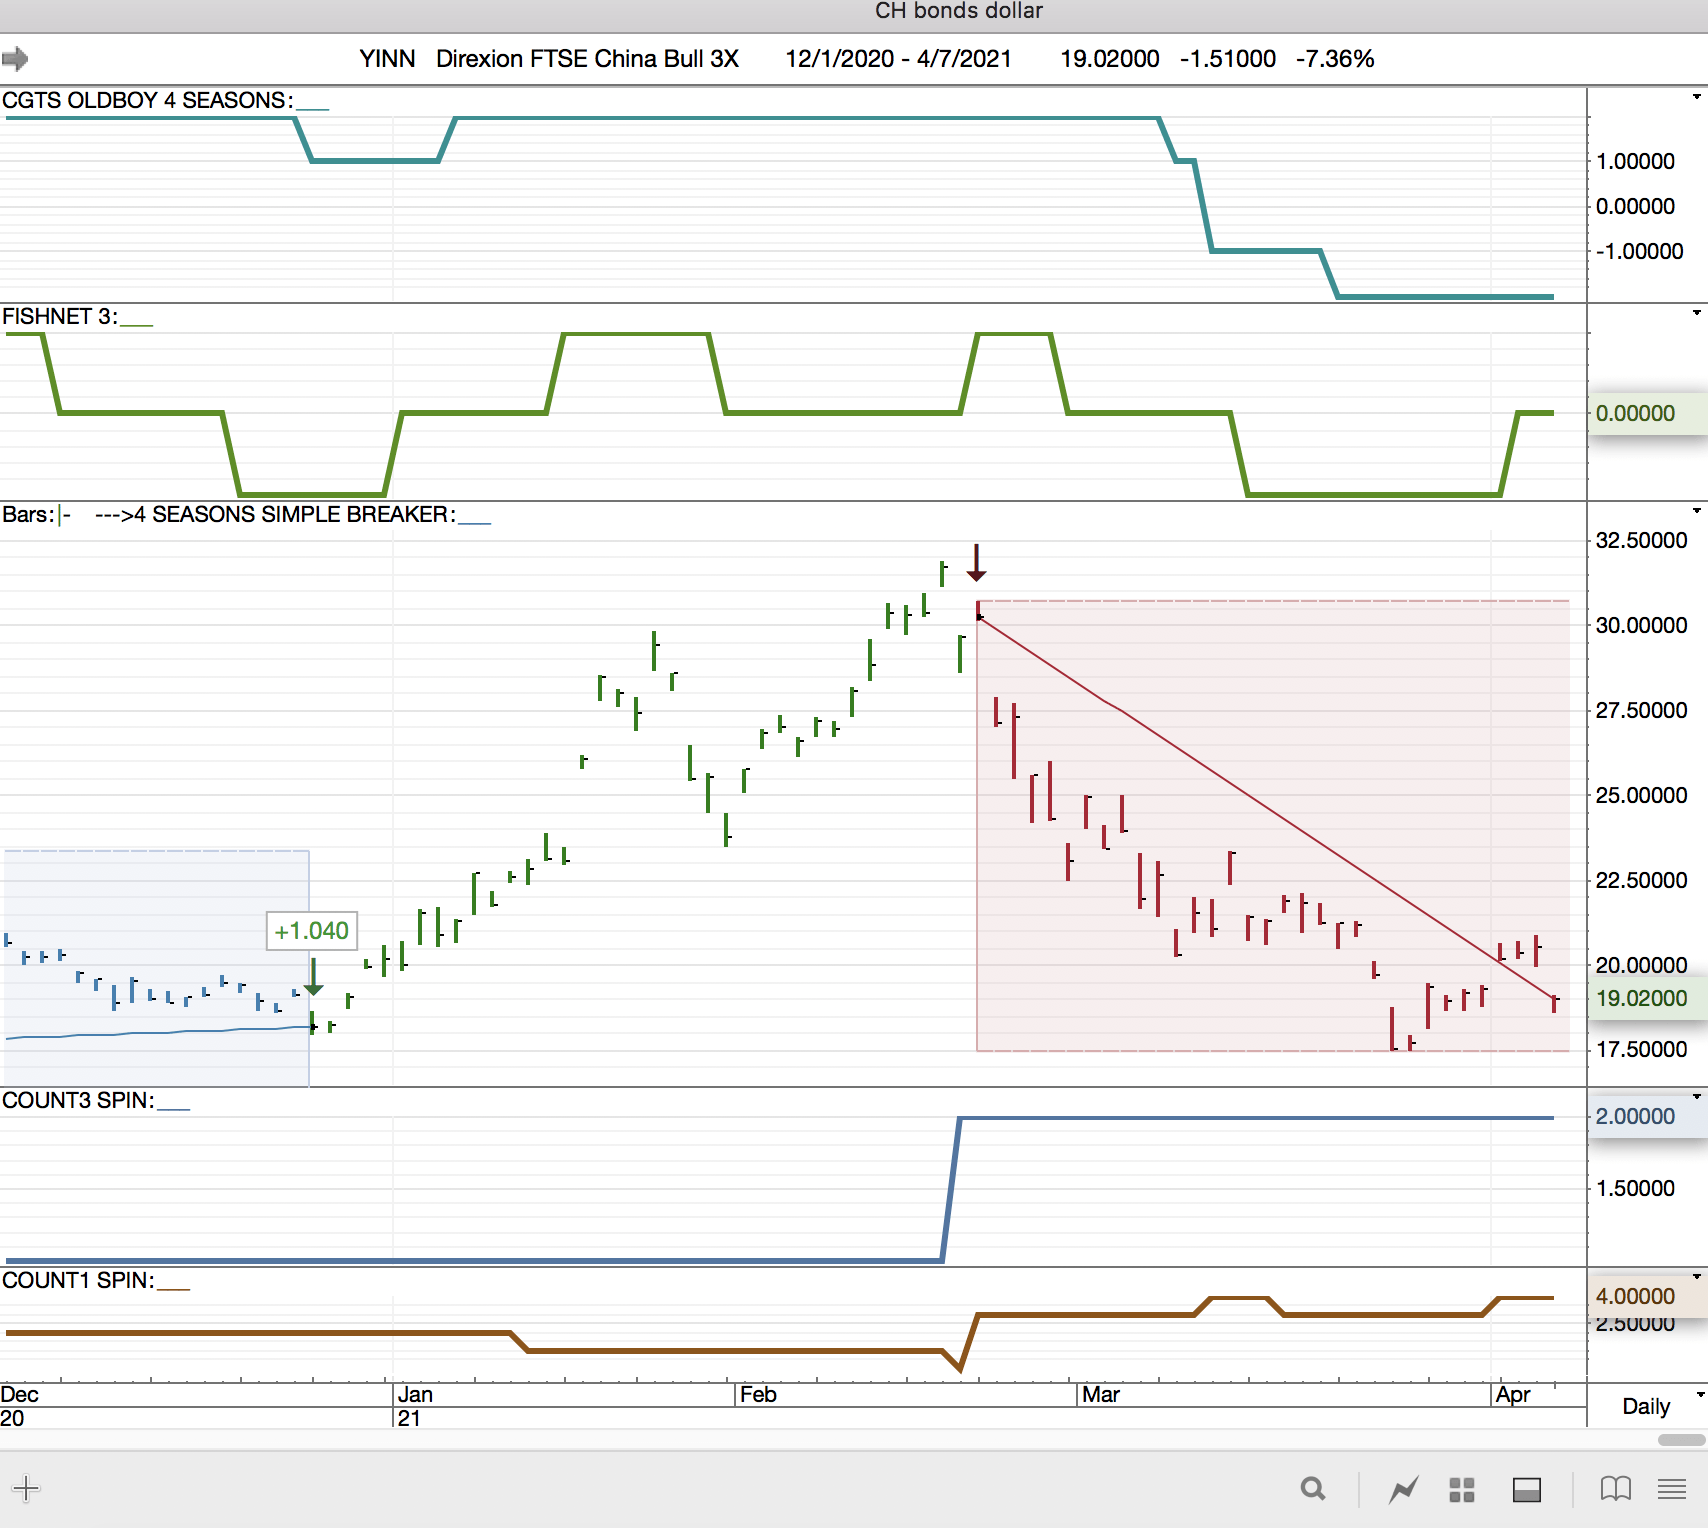This screenshot has width=1708, height=1528.
Task: Select the COUNT1 SPIN indicator label
Action: [78, 1280]
